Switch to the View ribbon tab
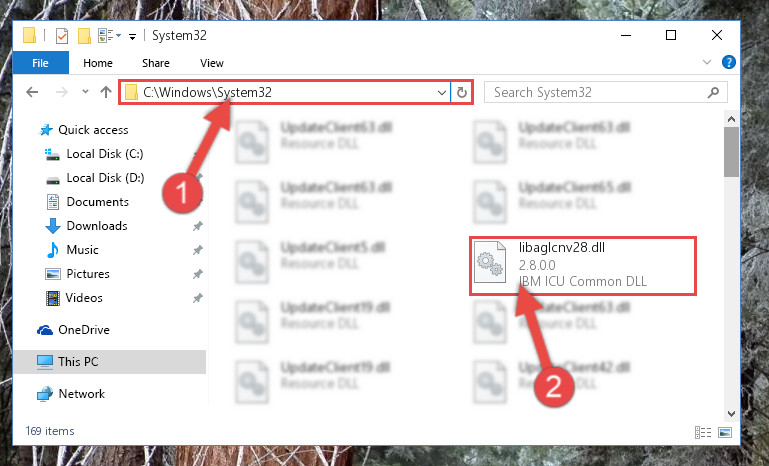Image resolution: width=769 pixels, height=466 pixels. 212,63
